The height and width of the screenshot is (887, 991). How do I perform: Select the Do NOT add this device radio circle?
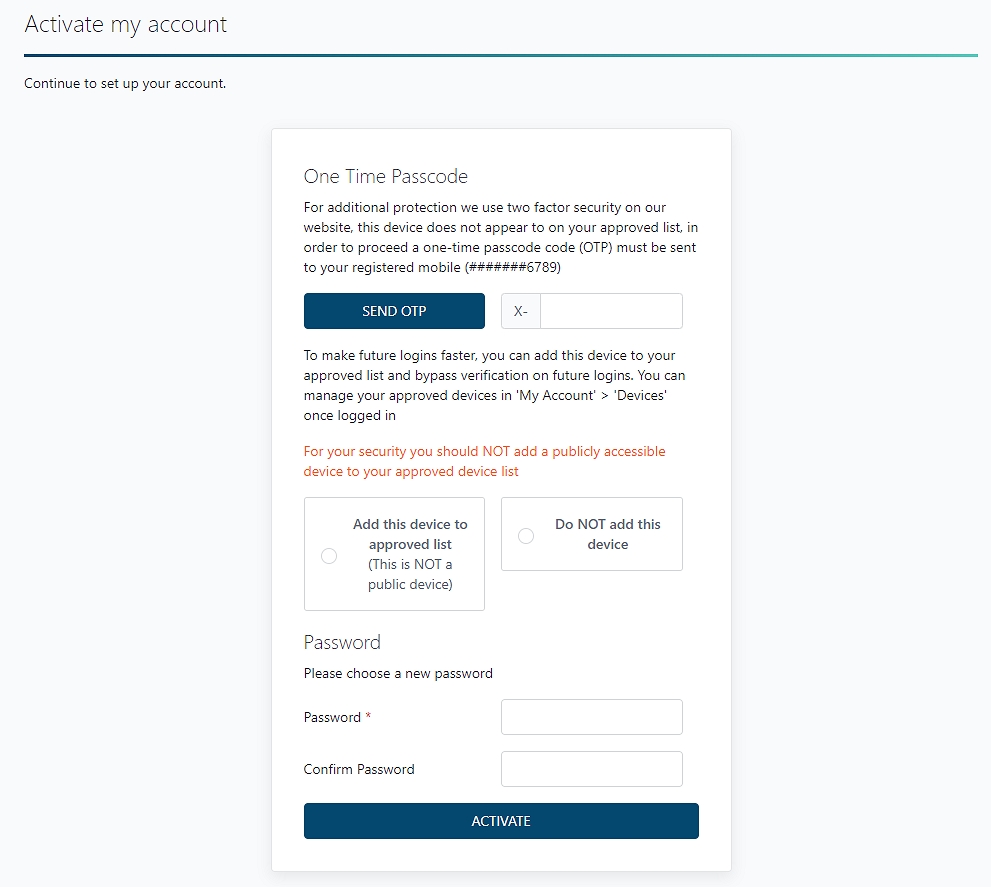click(526, 536)
